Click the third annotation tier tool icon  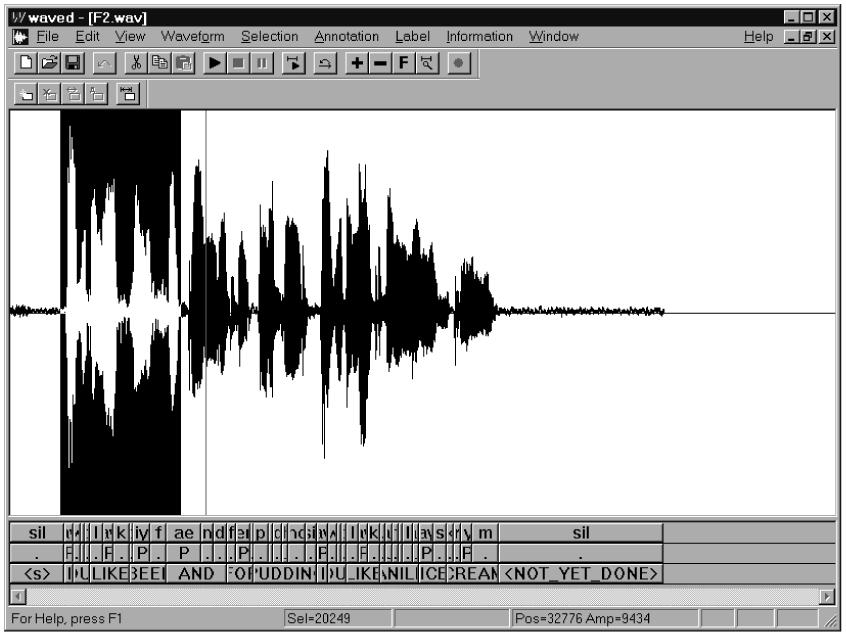pos(73,94)
